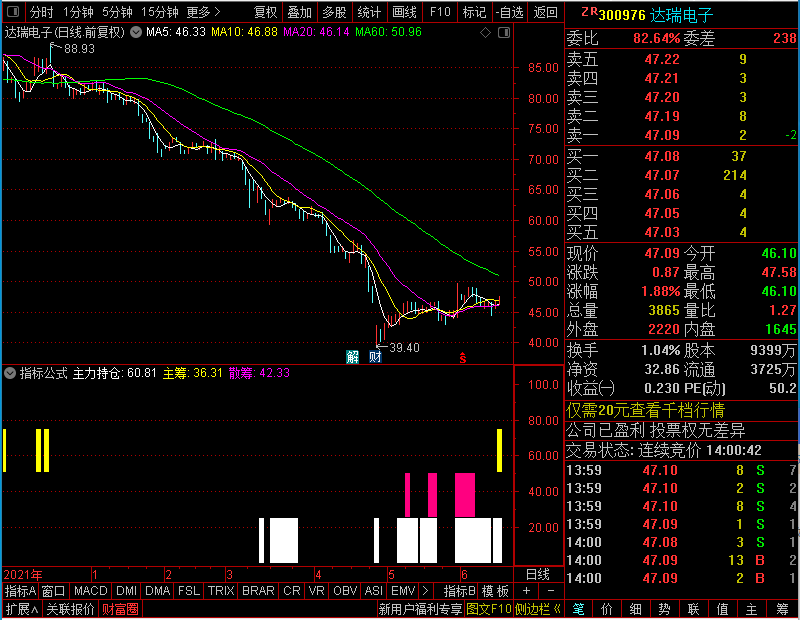Click the 叠加 overlay button

[x=299, y=12]
